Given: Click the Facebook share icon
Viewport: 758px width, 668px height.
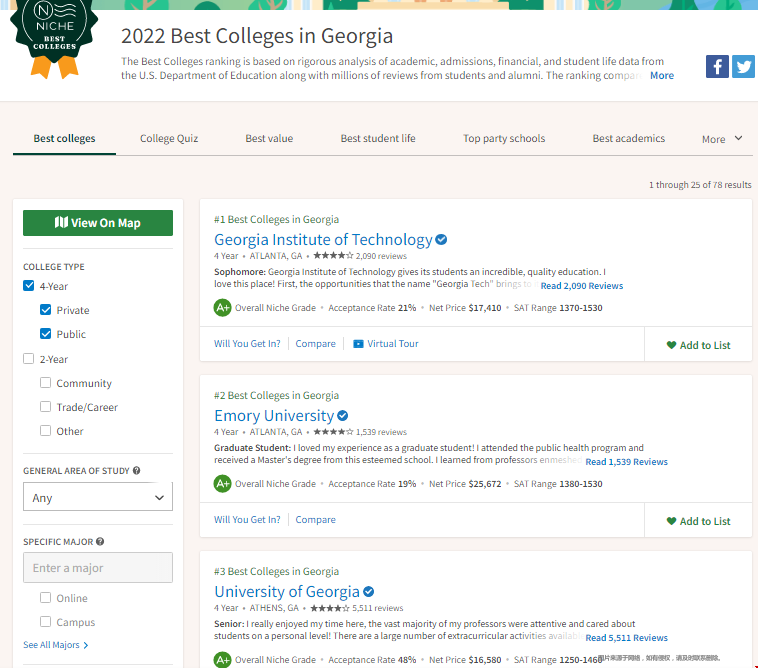Looking at the screenshot, I should 717,67.
